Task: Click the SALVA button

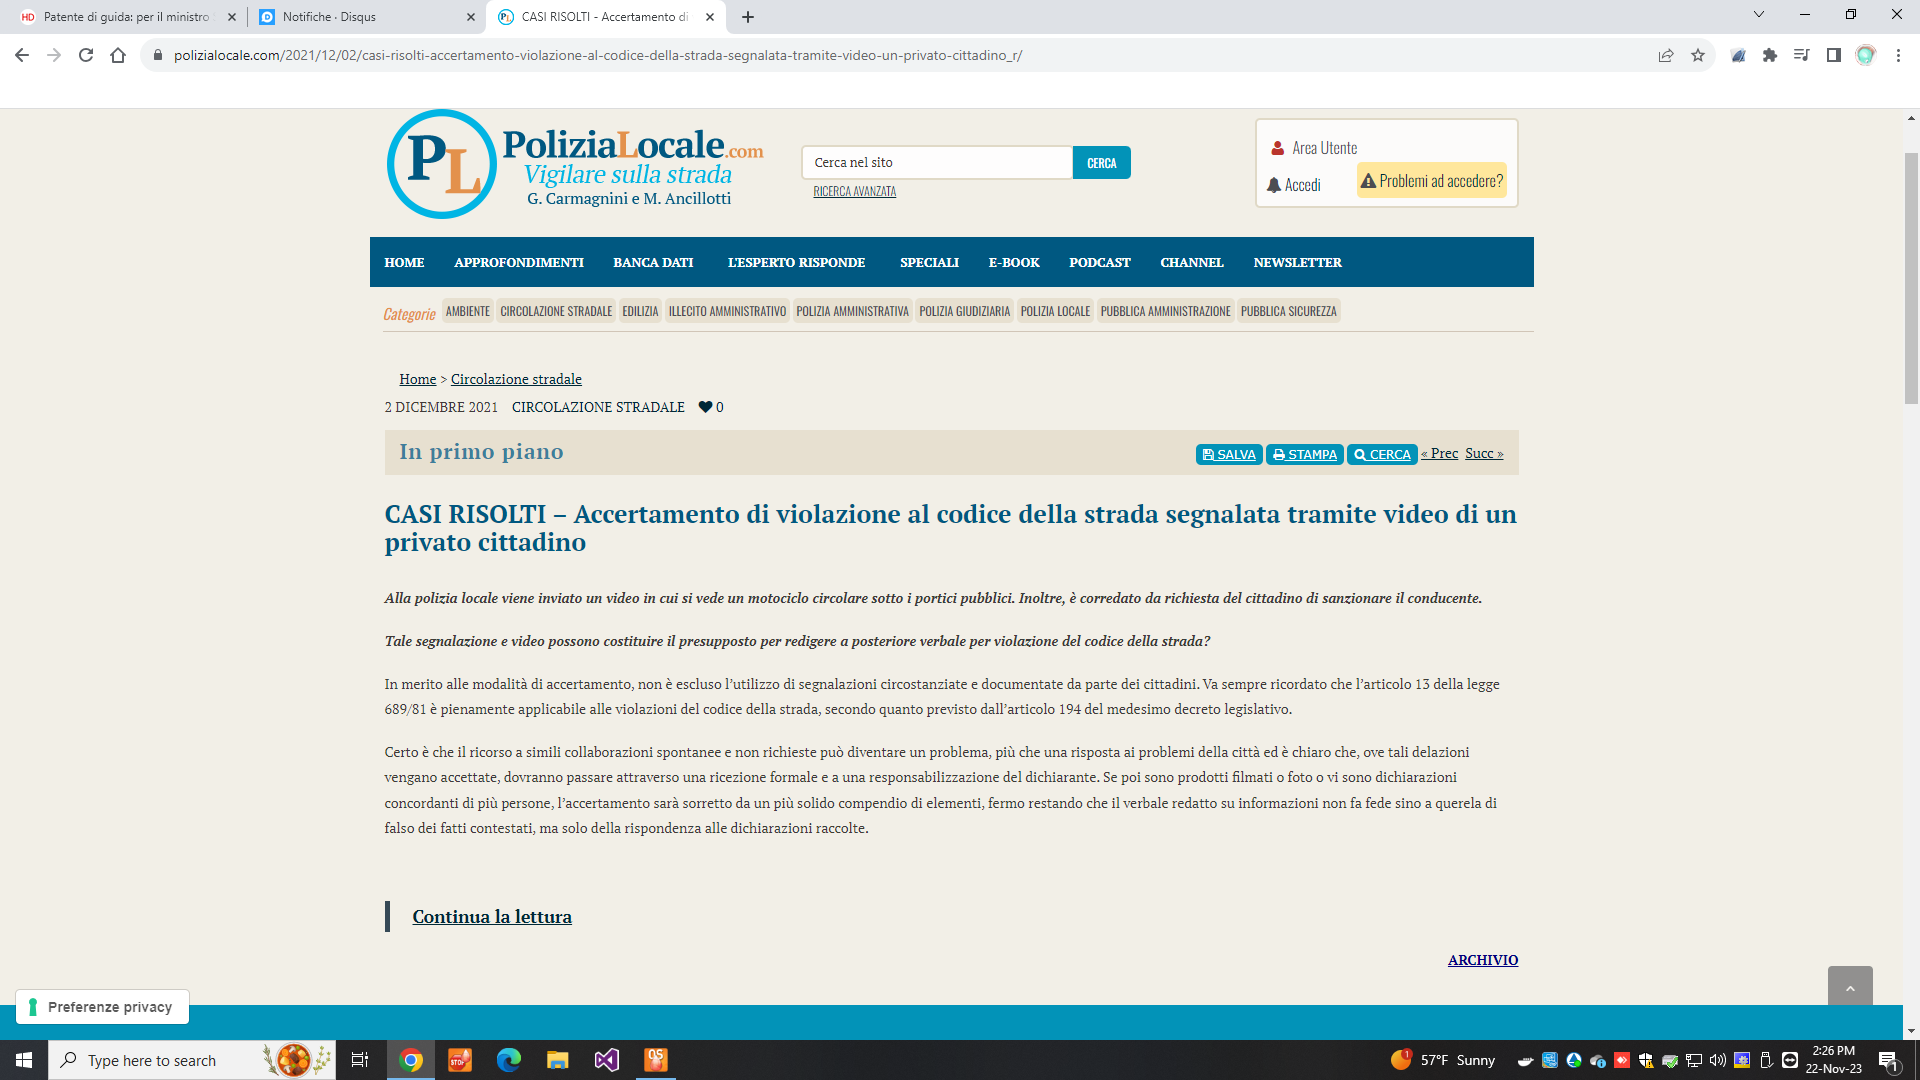Action: [1229, 454]
